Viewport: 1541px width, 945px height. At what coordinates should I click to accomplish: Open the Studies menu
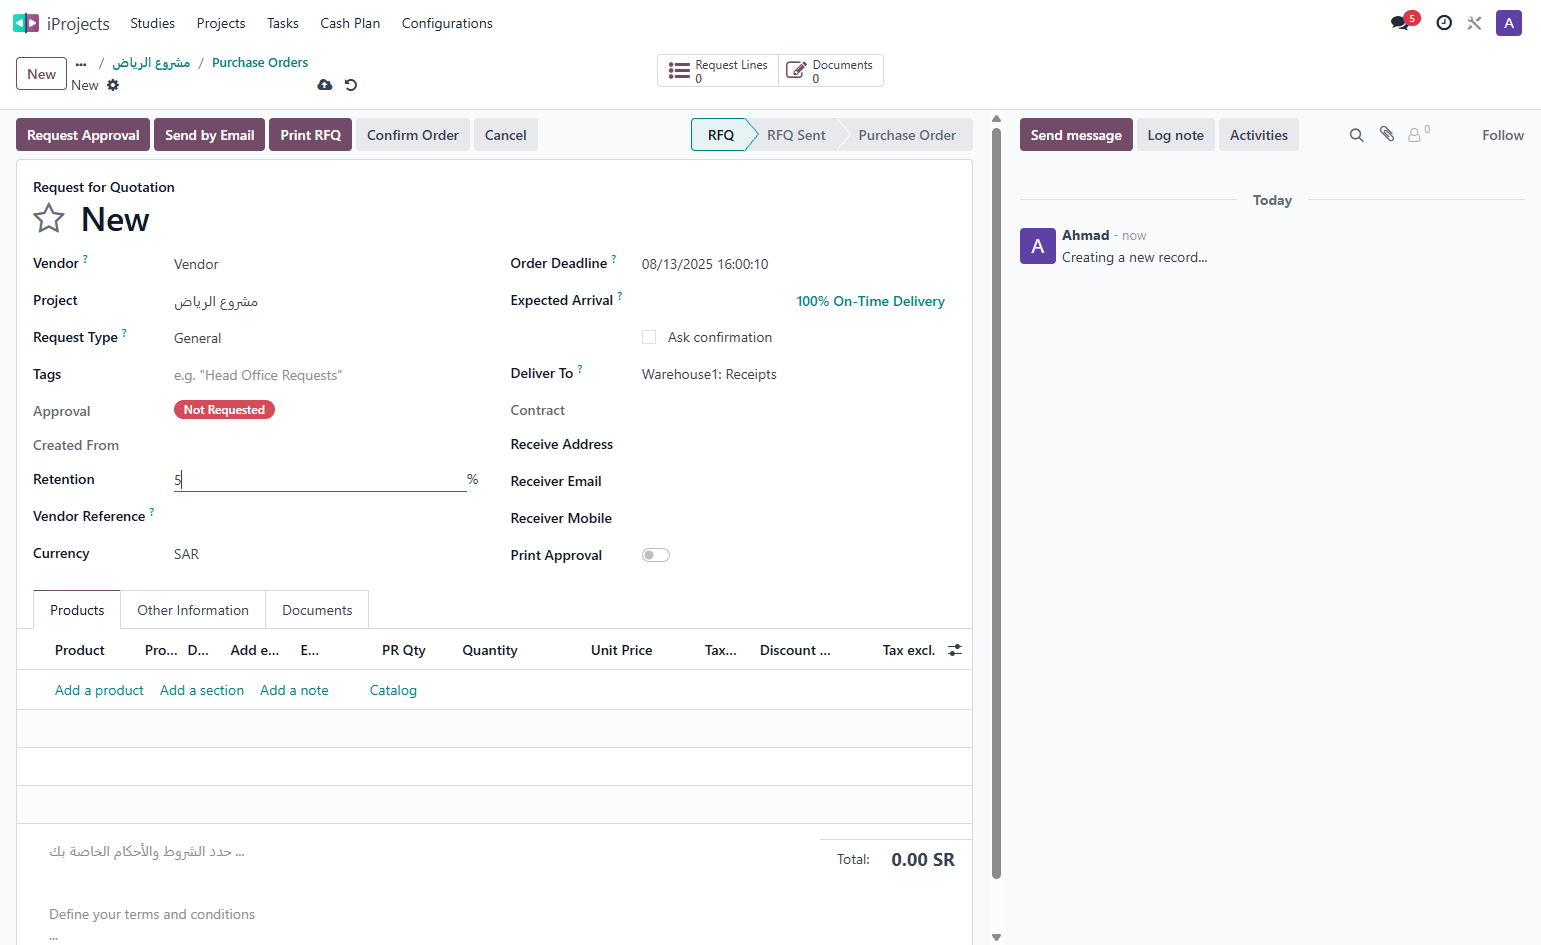click(152, 23)
